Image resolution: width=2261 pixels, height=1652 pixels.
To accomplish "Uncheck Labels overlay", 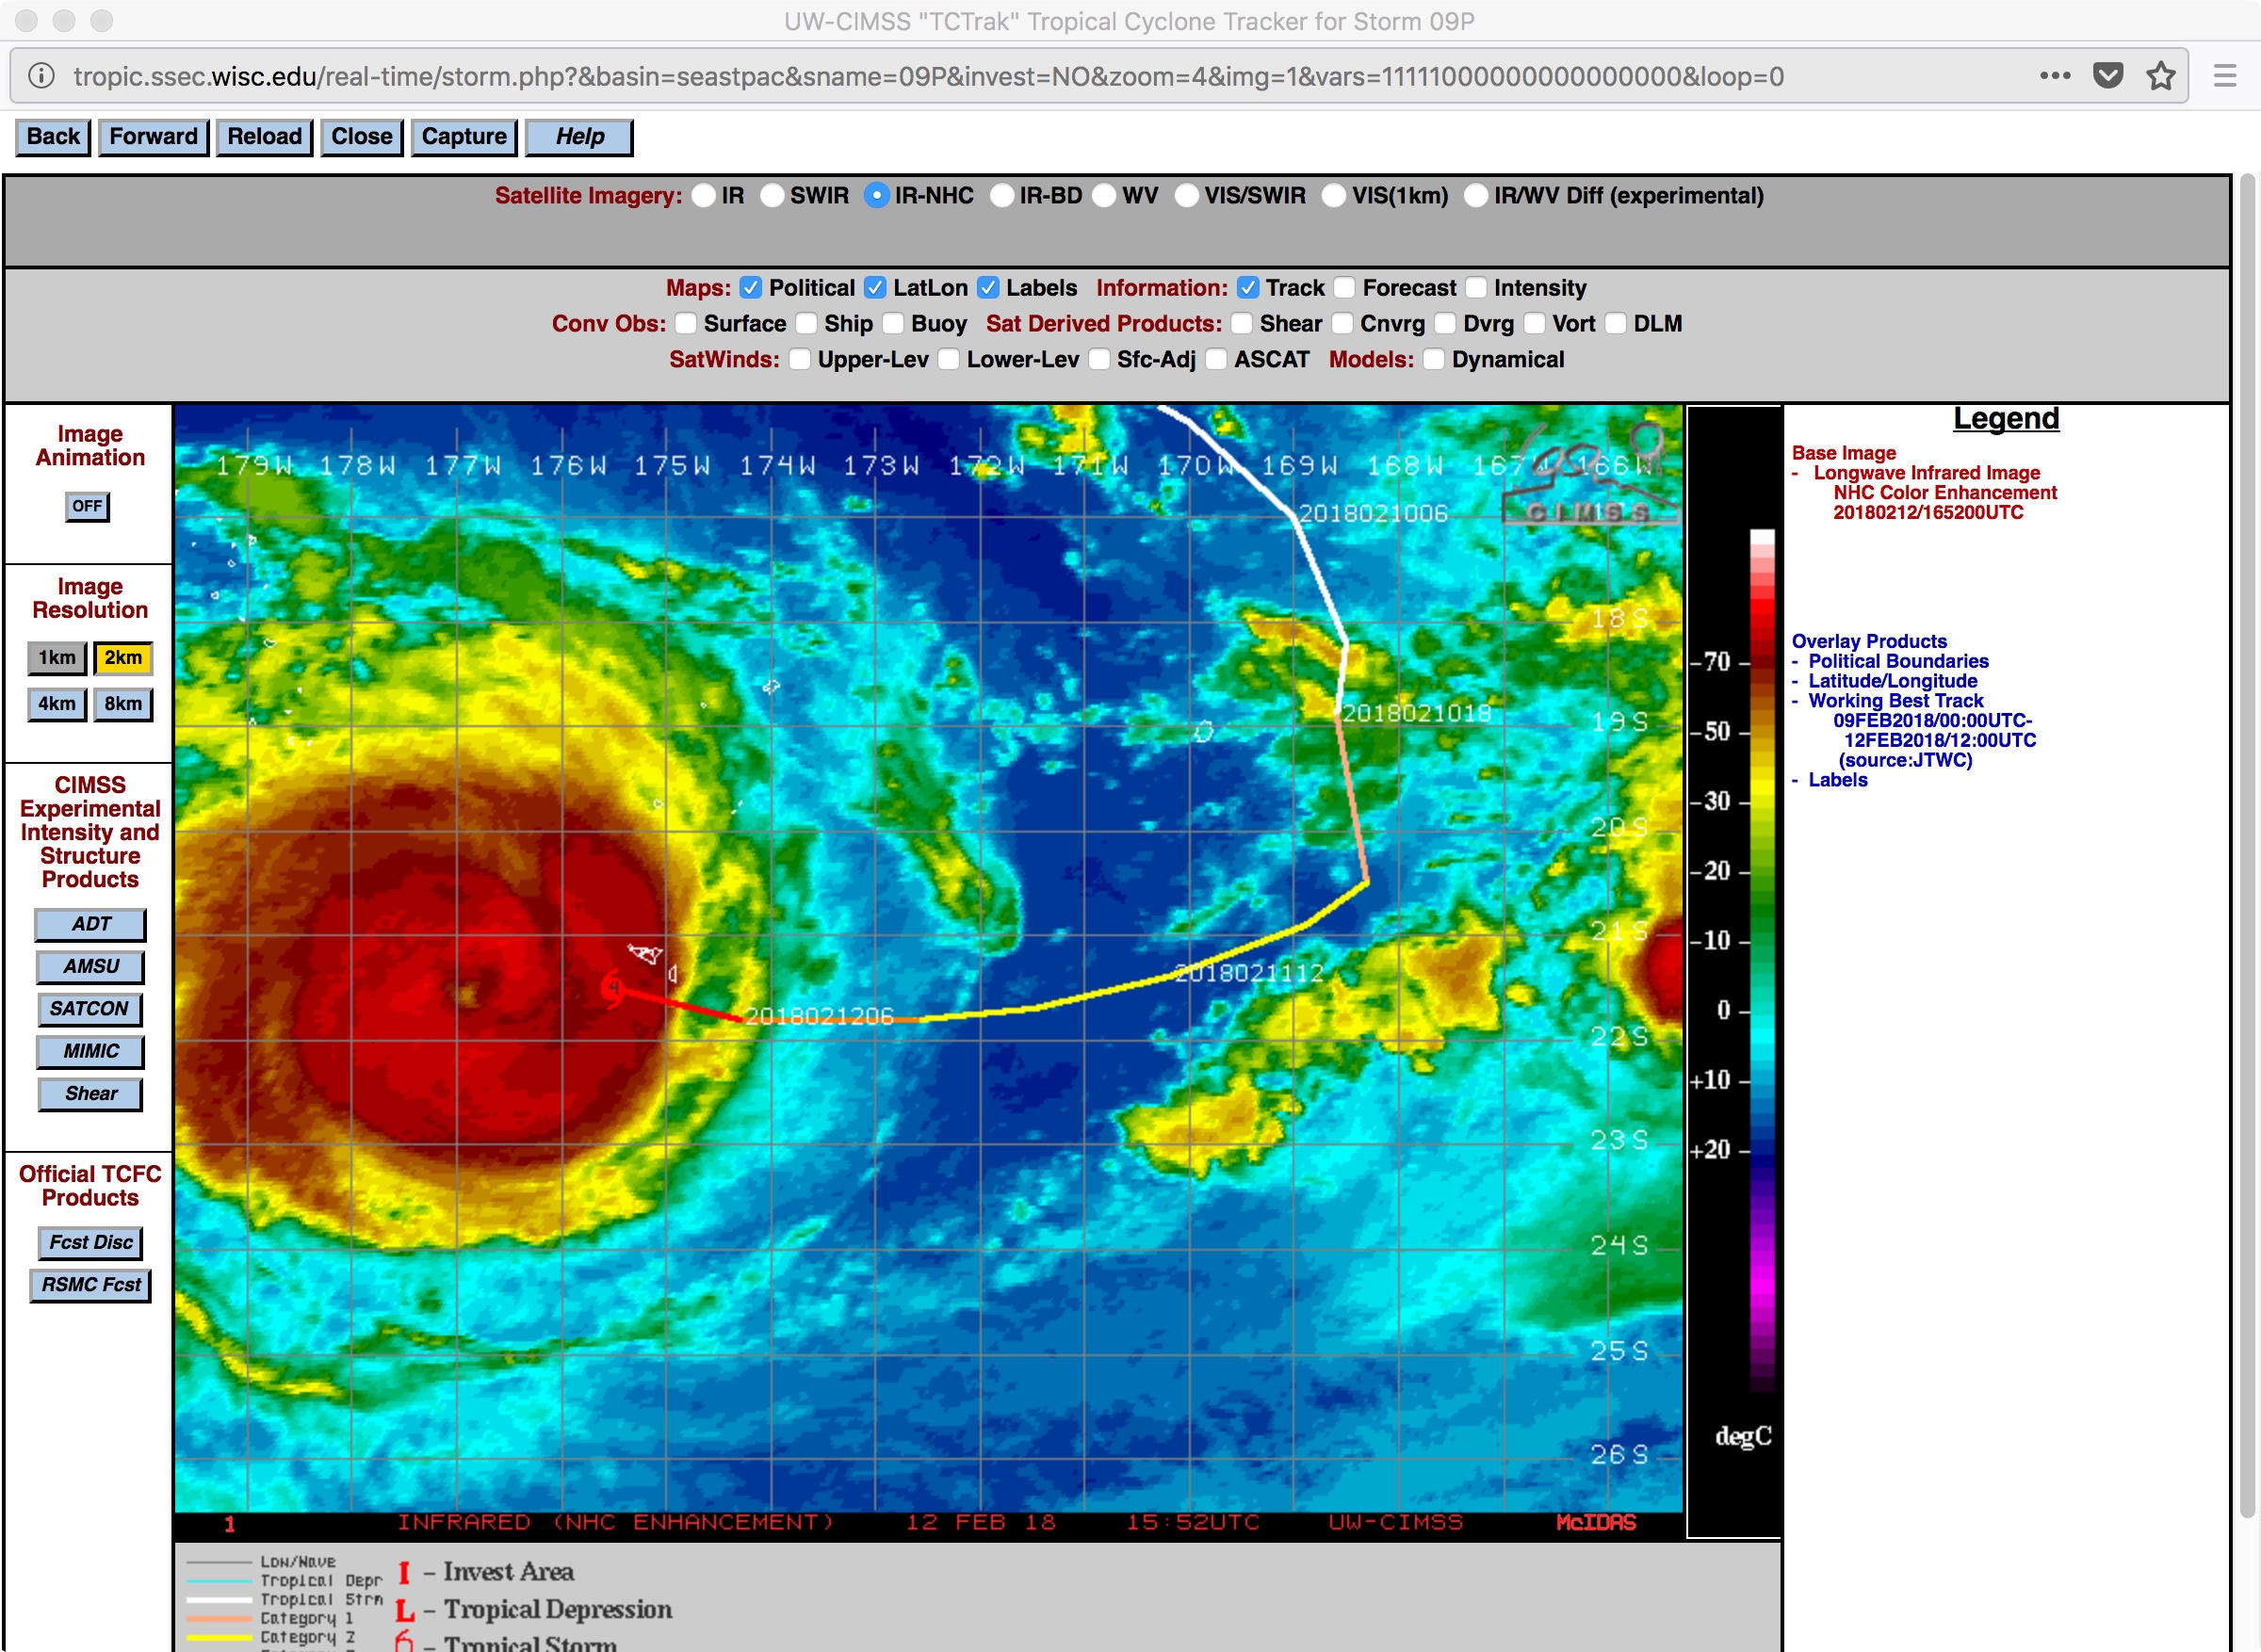I will 988,288.
